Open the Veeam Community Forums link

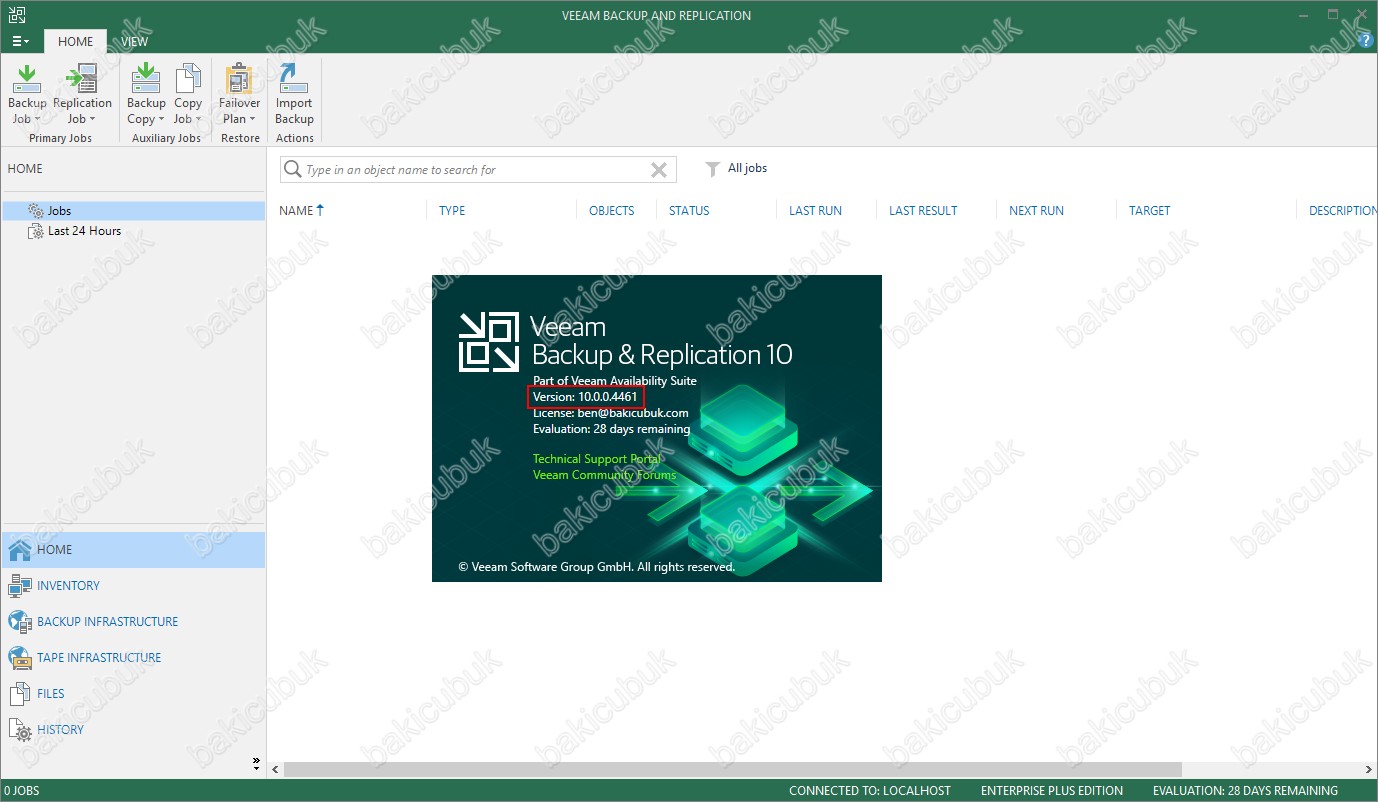click(x=604, y=475)
